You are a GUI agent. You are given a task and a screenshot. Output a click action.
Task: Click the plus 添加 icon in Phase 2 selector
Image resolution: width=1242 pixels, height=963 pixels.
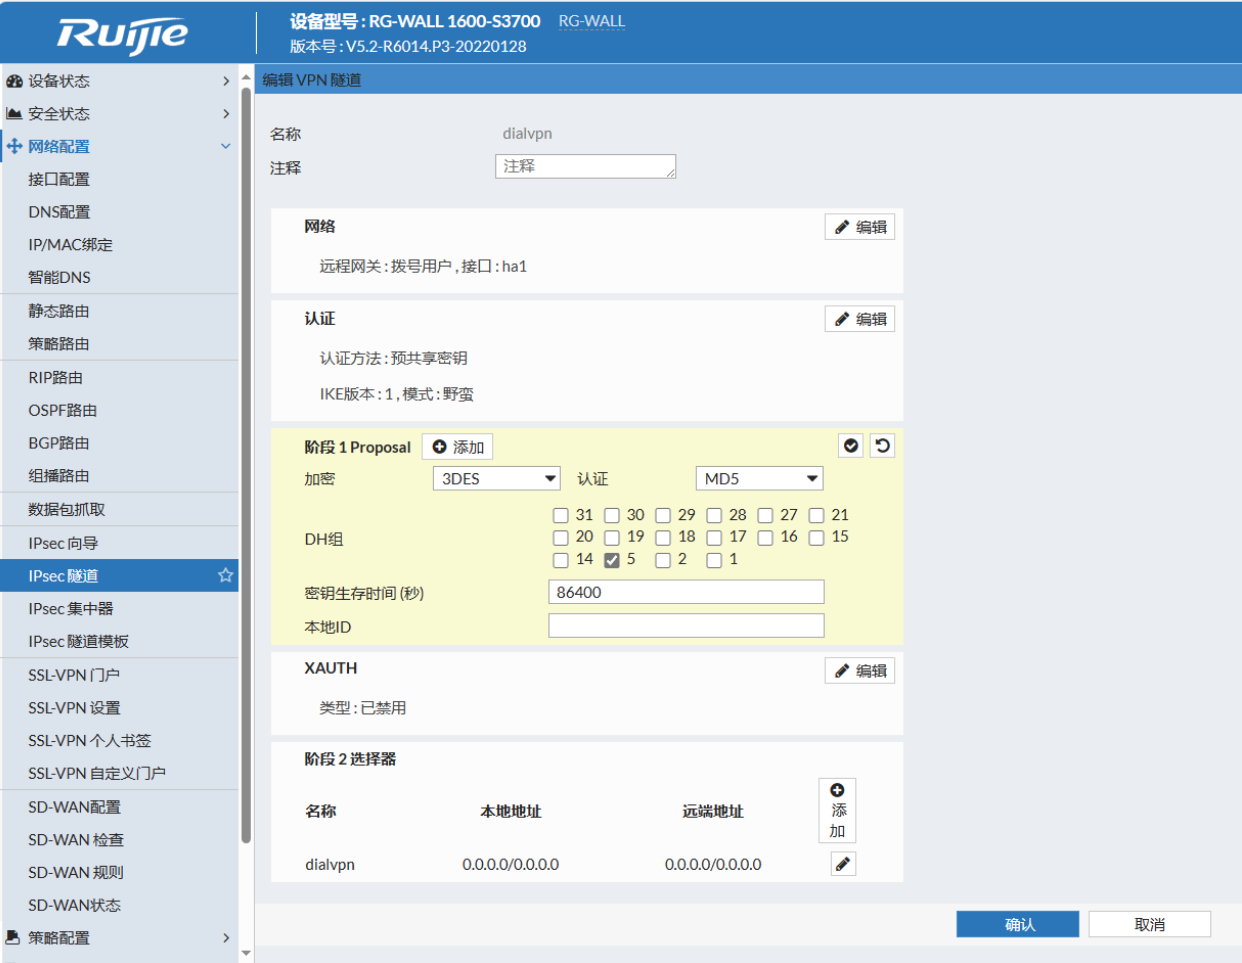pos(837,810)
